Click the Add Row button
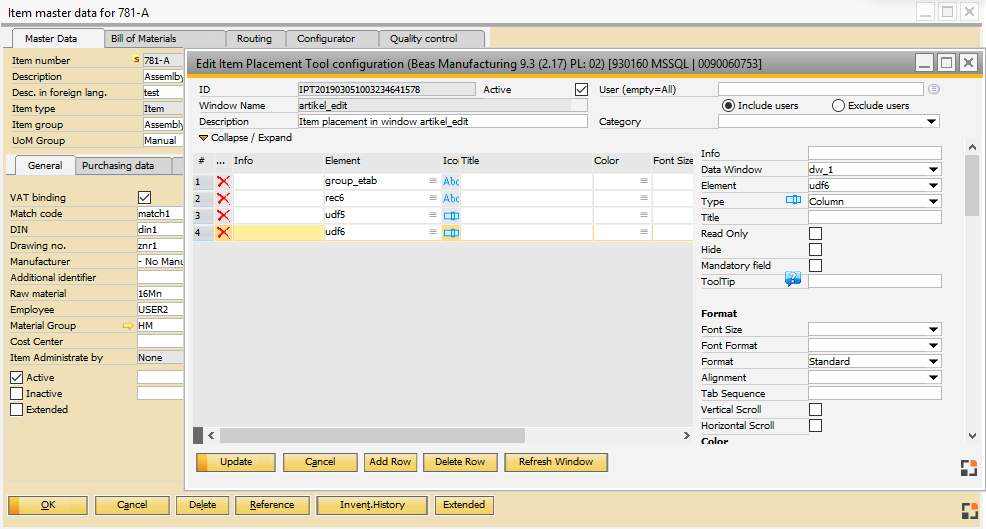The width and height of the screenshot is (986, 529). point(390,462)
